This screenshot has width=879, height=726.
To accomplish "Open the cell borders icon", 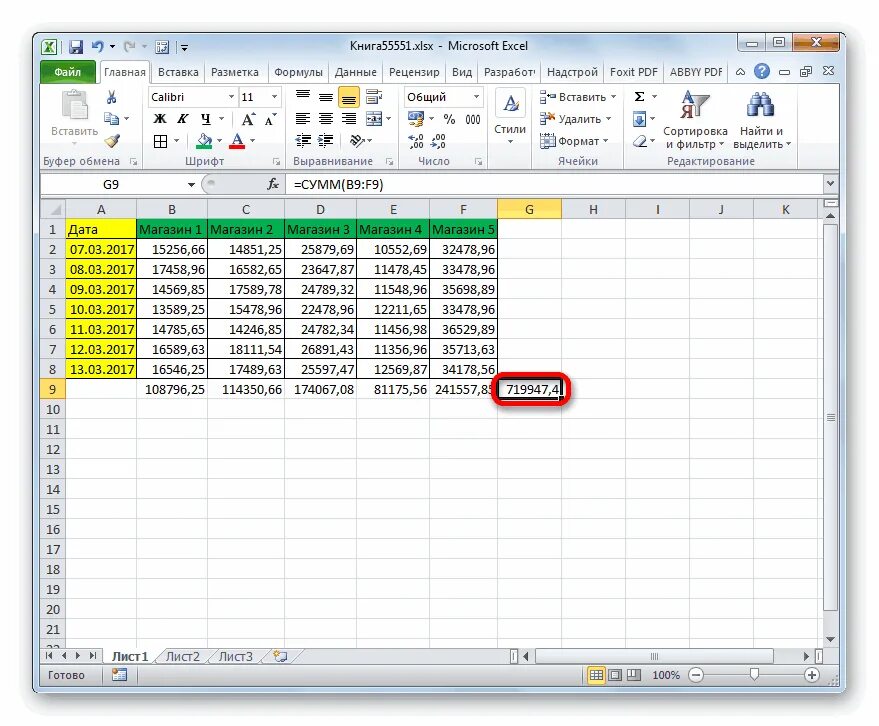I will 160,141.
